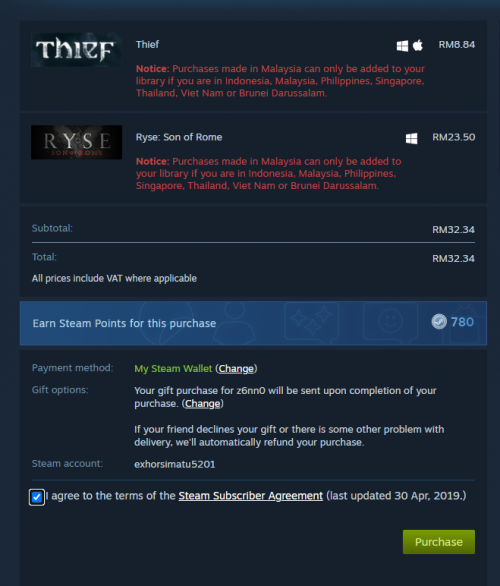Click the green Purchase button

(439, 542)
